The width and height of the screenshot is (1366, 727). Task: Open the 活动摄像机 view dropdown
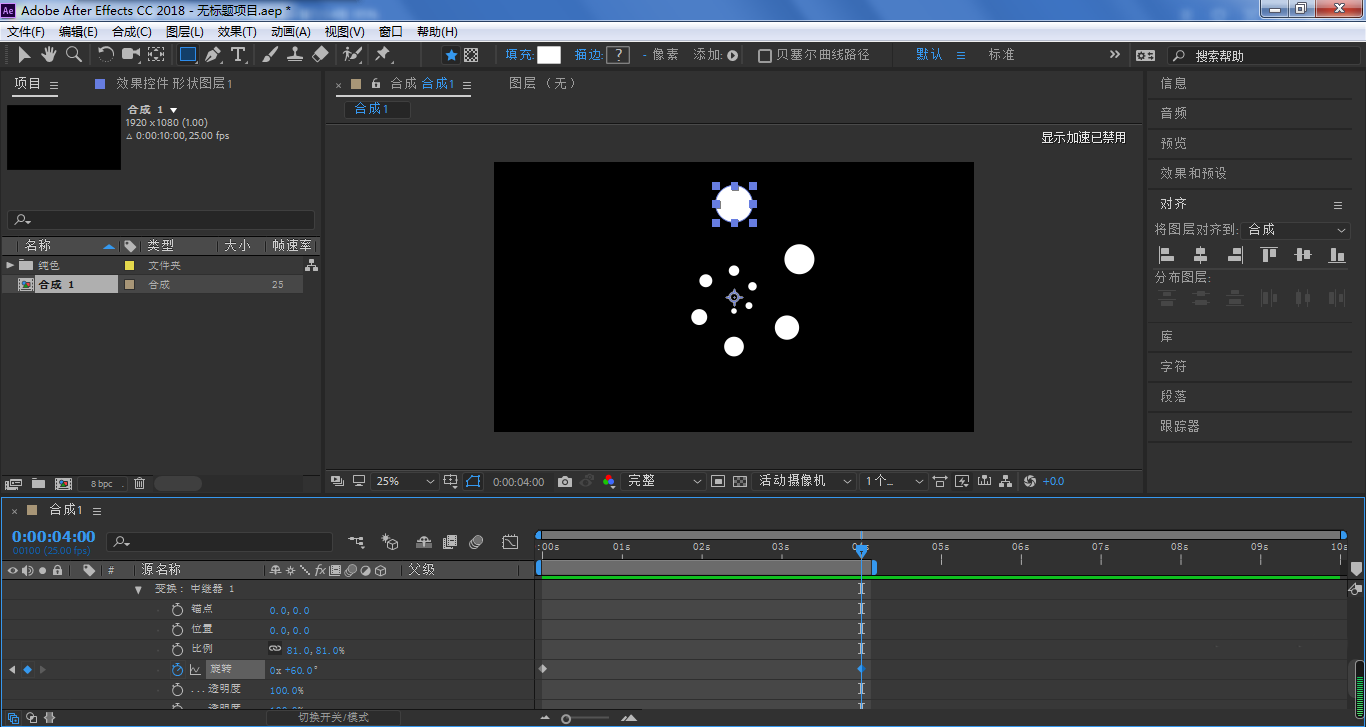point(805,482)
